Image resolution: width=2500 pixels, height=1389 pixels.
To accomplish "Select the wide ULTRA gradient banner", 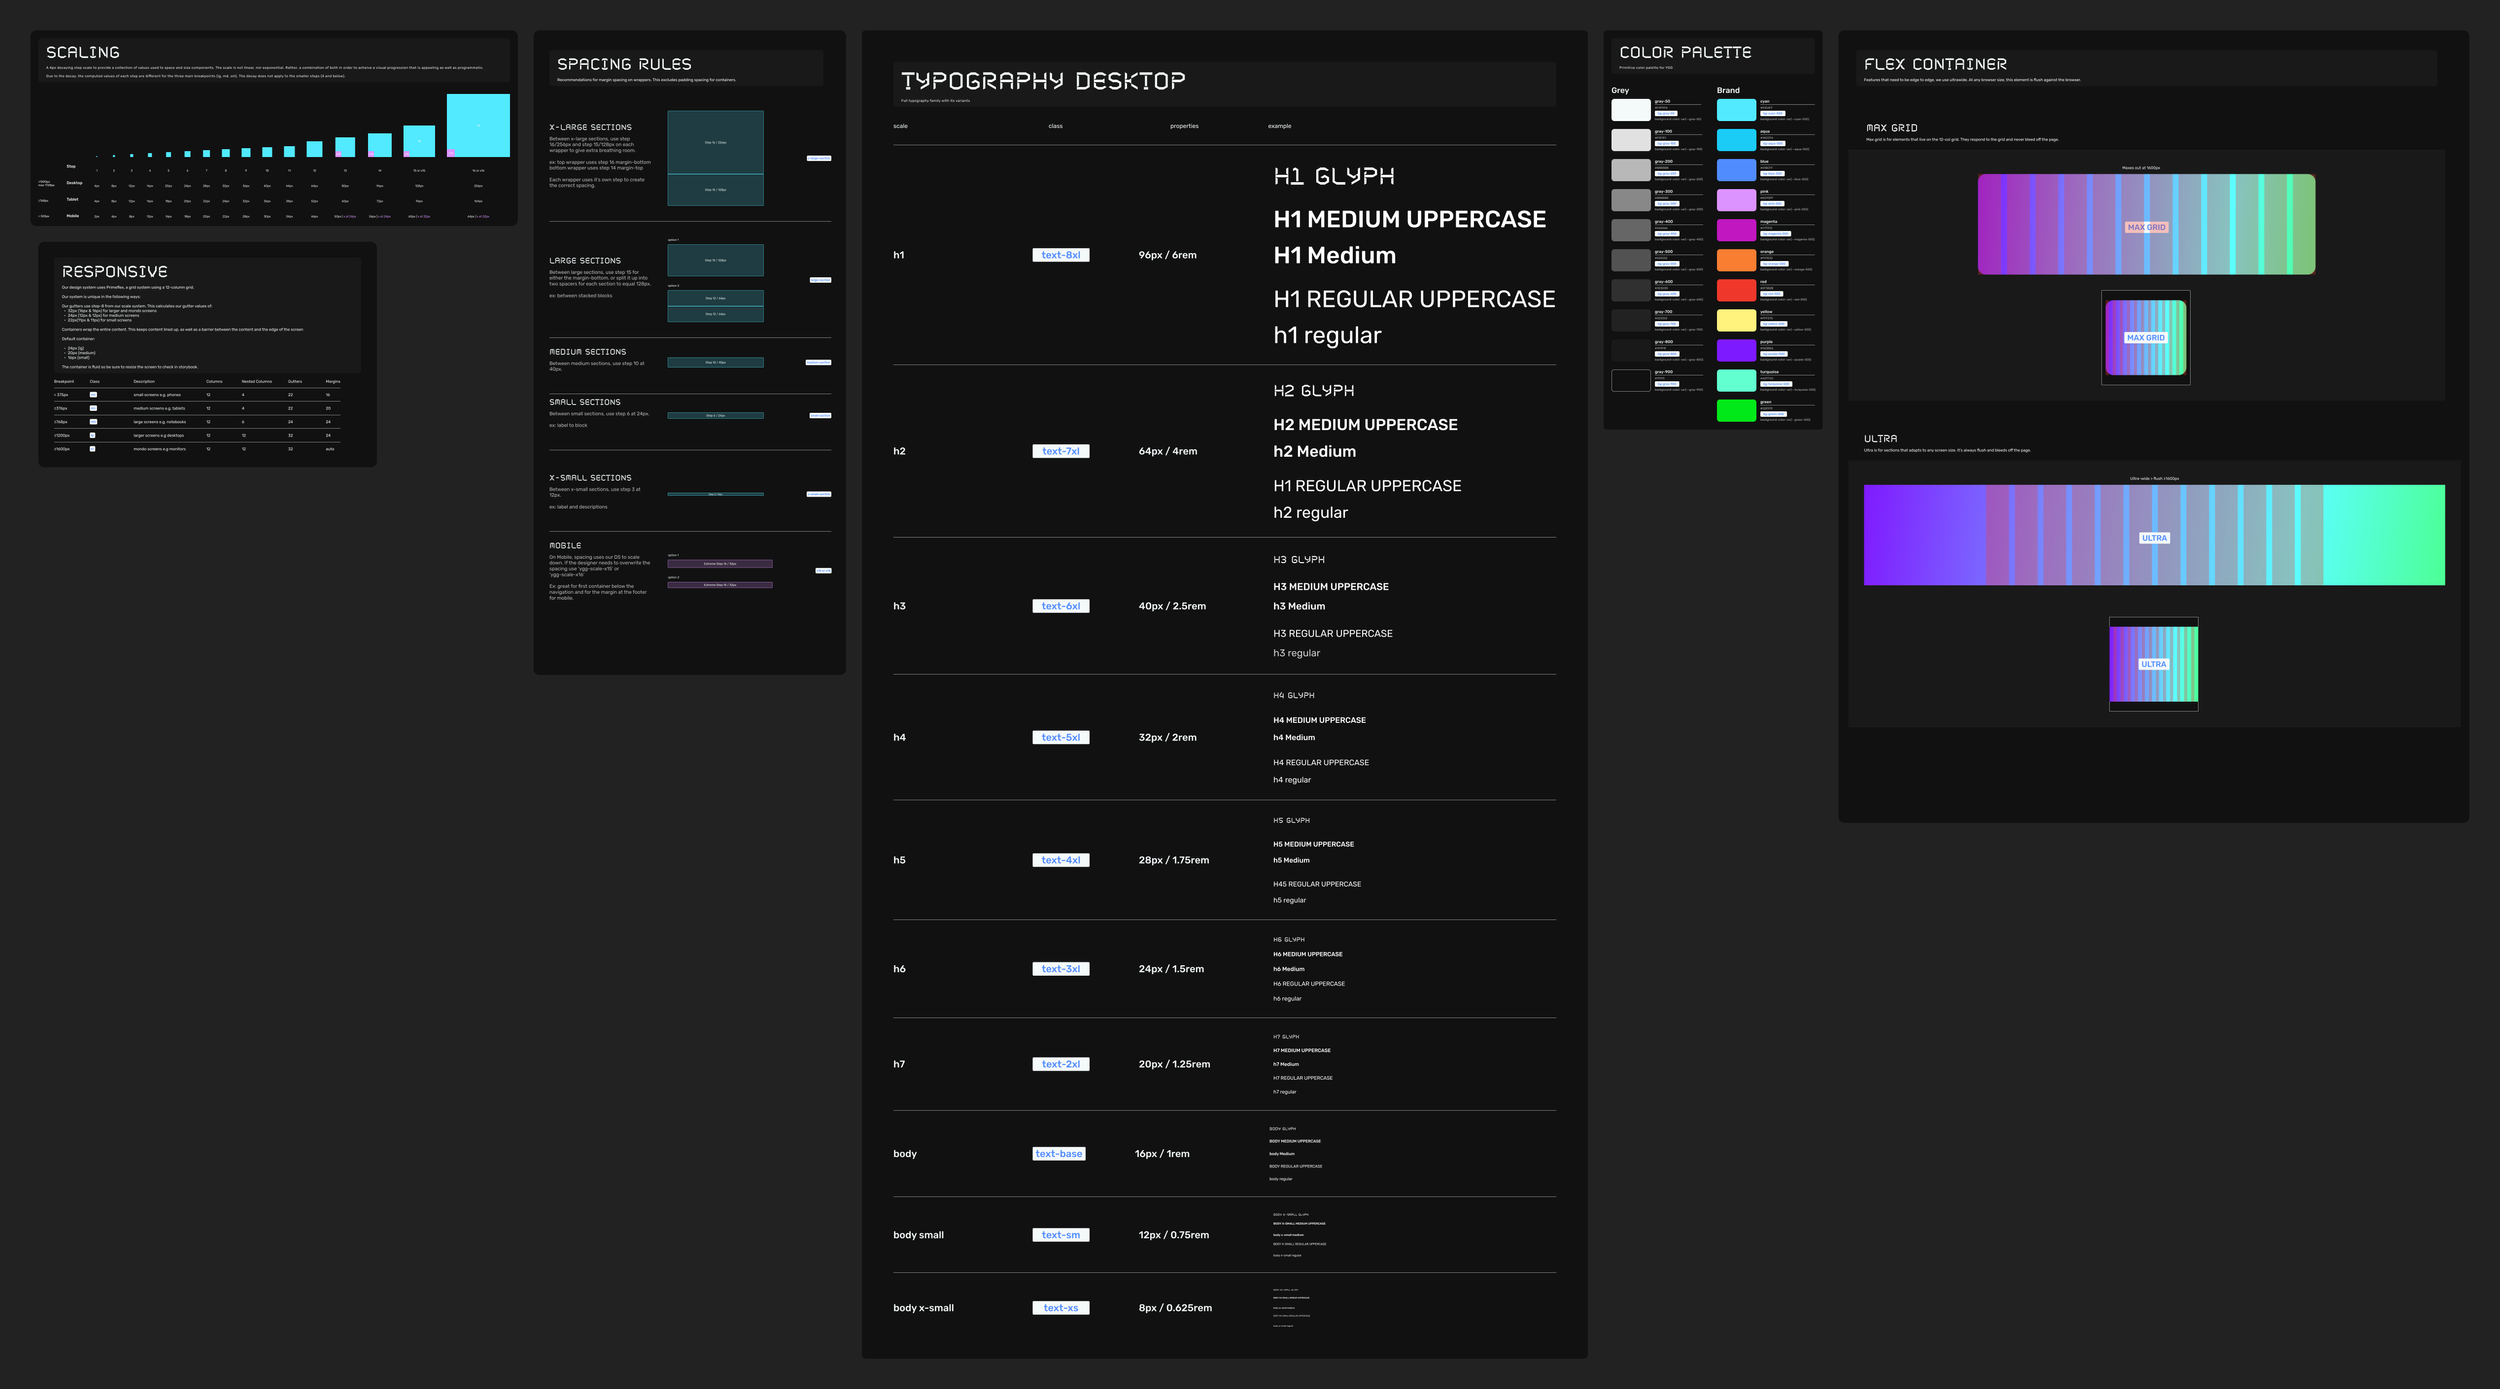I will pyautogui.click(x=2154, y=535).
